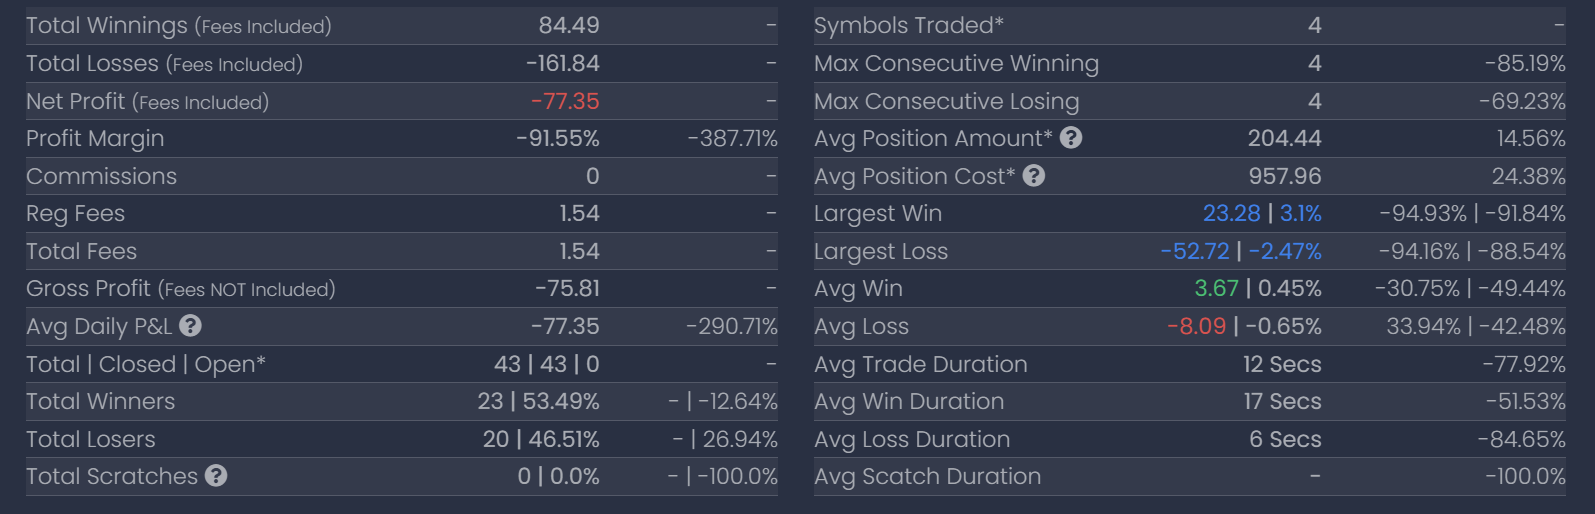Select the Max Consecutive Winning label
This screenshot has width=1595, height=514.
coord(956,64)
